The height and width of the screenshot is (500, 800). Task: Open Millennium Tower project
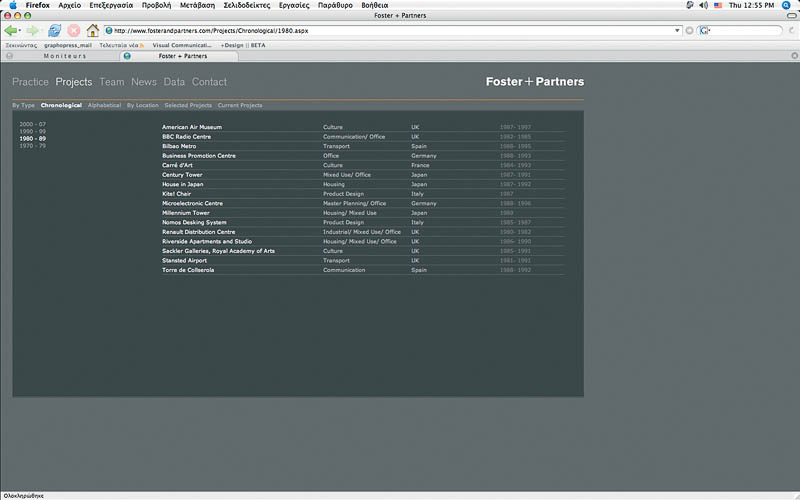[186, 213]
